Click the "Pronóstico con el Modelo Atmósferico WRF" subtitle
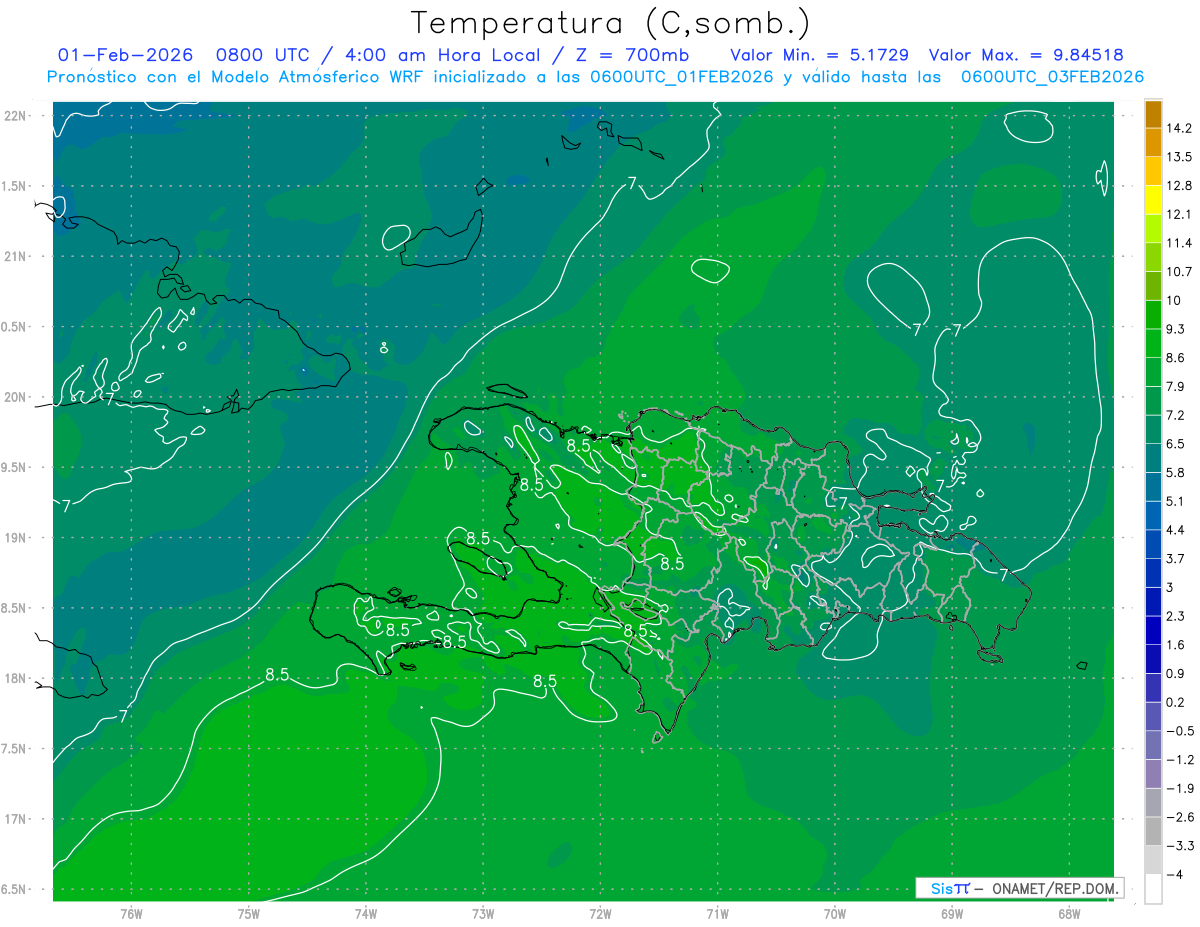1200x927 pixels. (x=236, y=77)
